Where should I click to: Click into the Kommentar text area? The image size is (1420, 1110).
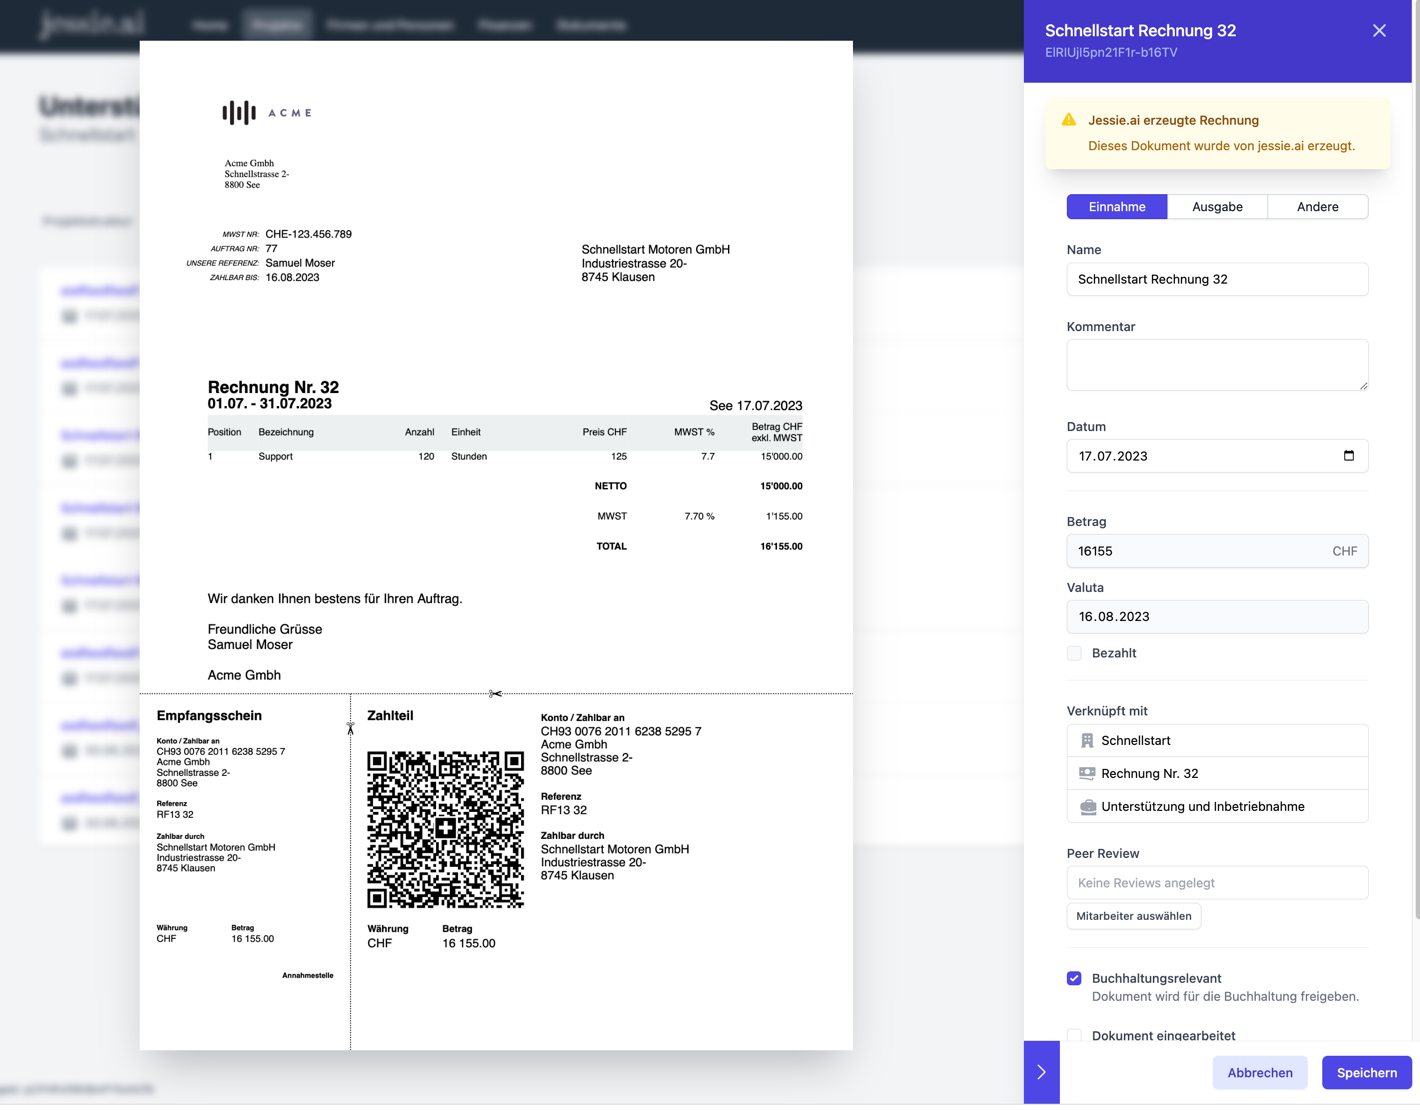point(1216,365)
